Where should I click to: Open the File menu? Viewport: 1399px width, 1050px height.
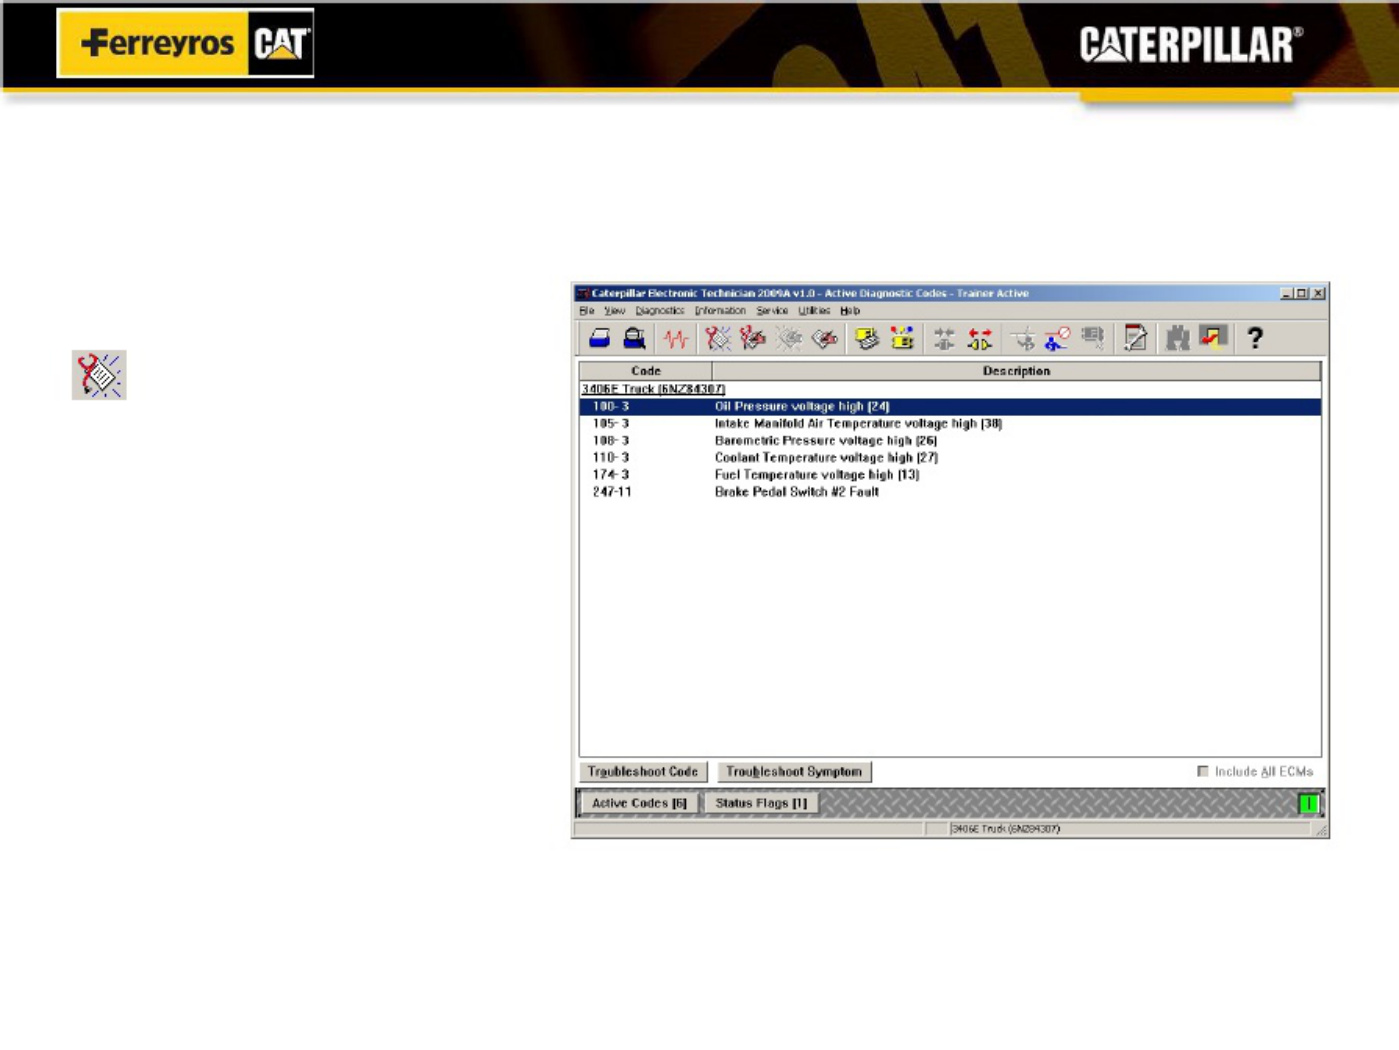pos(587,311)
